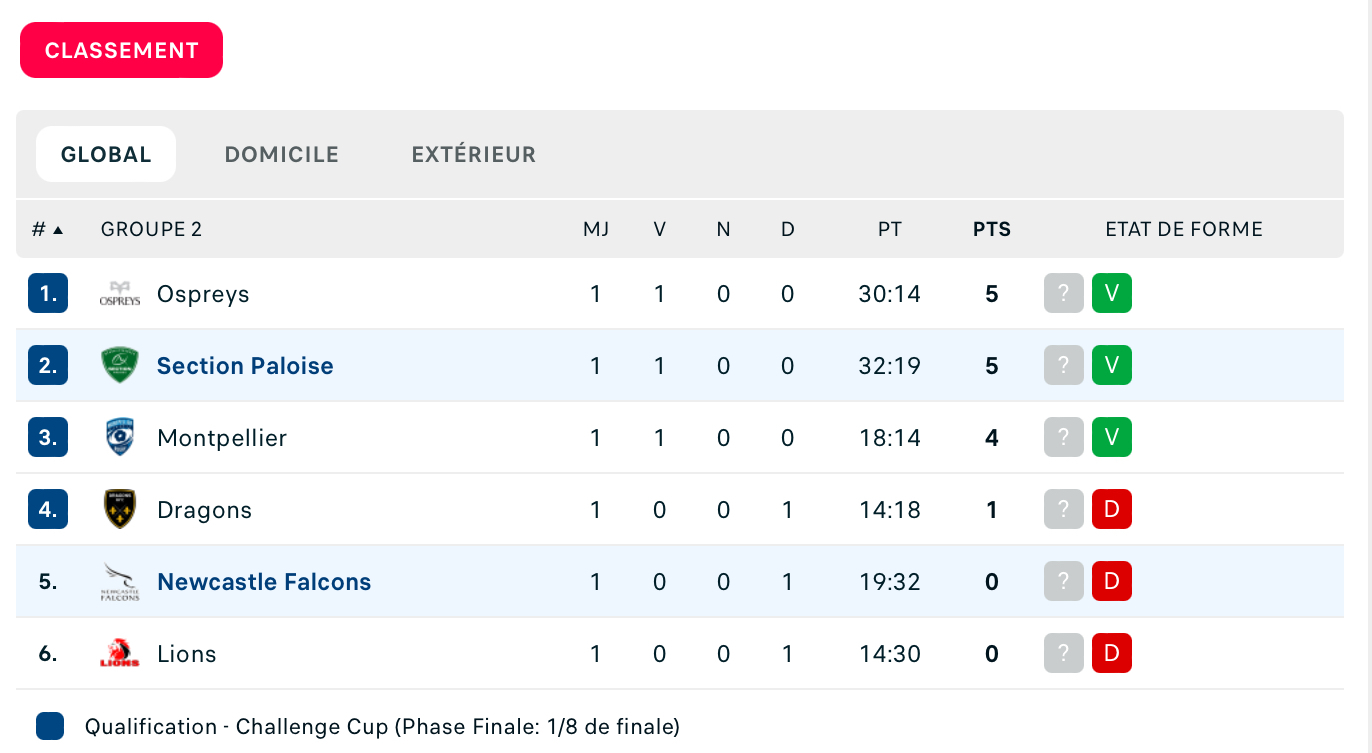Click Ospreys' green V form badge
1372x753 pixels.
click(x=1112, y=294)
